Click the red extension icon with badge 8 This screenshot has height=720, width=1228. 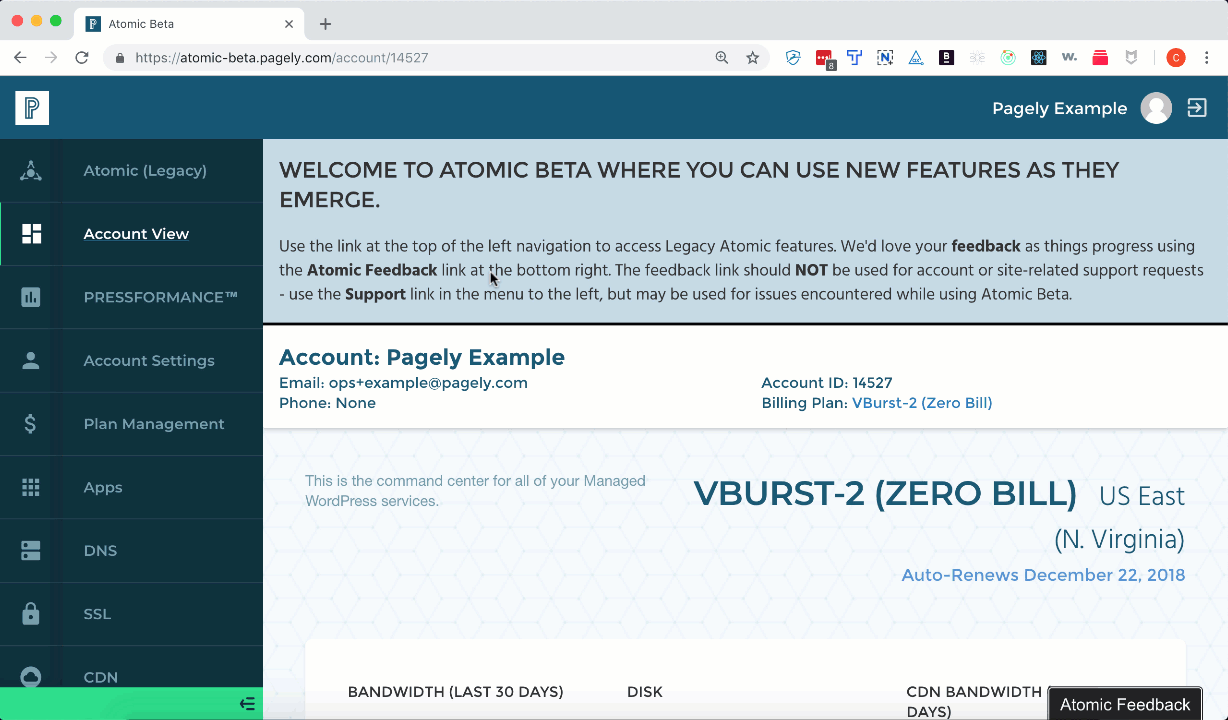tap(824, 59)
